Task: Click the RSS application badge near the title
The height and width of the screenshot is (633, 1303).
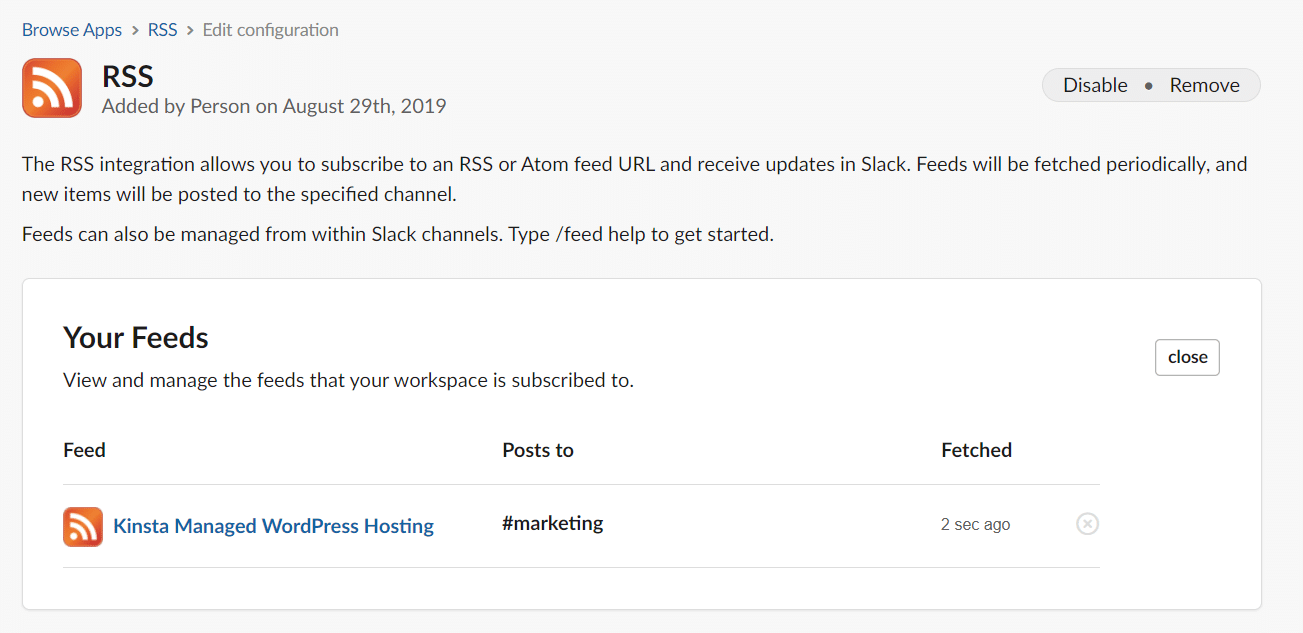Action: (51, 88)
